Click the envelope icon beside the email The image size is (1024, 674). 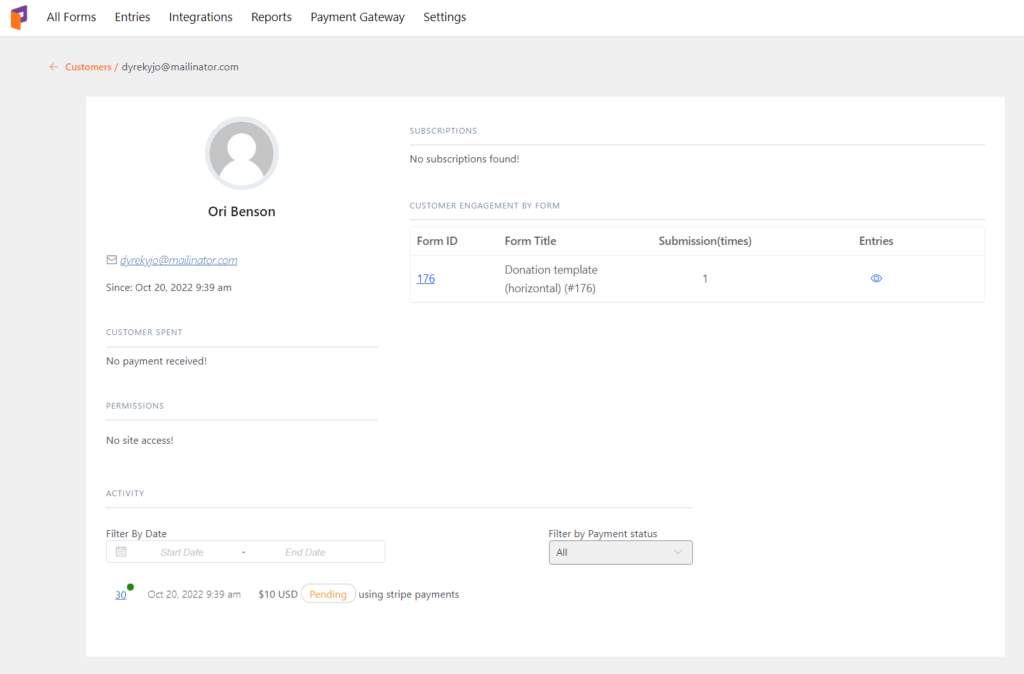click(x=112, y=259)
